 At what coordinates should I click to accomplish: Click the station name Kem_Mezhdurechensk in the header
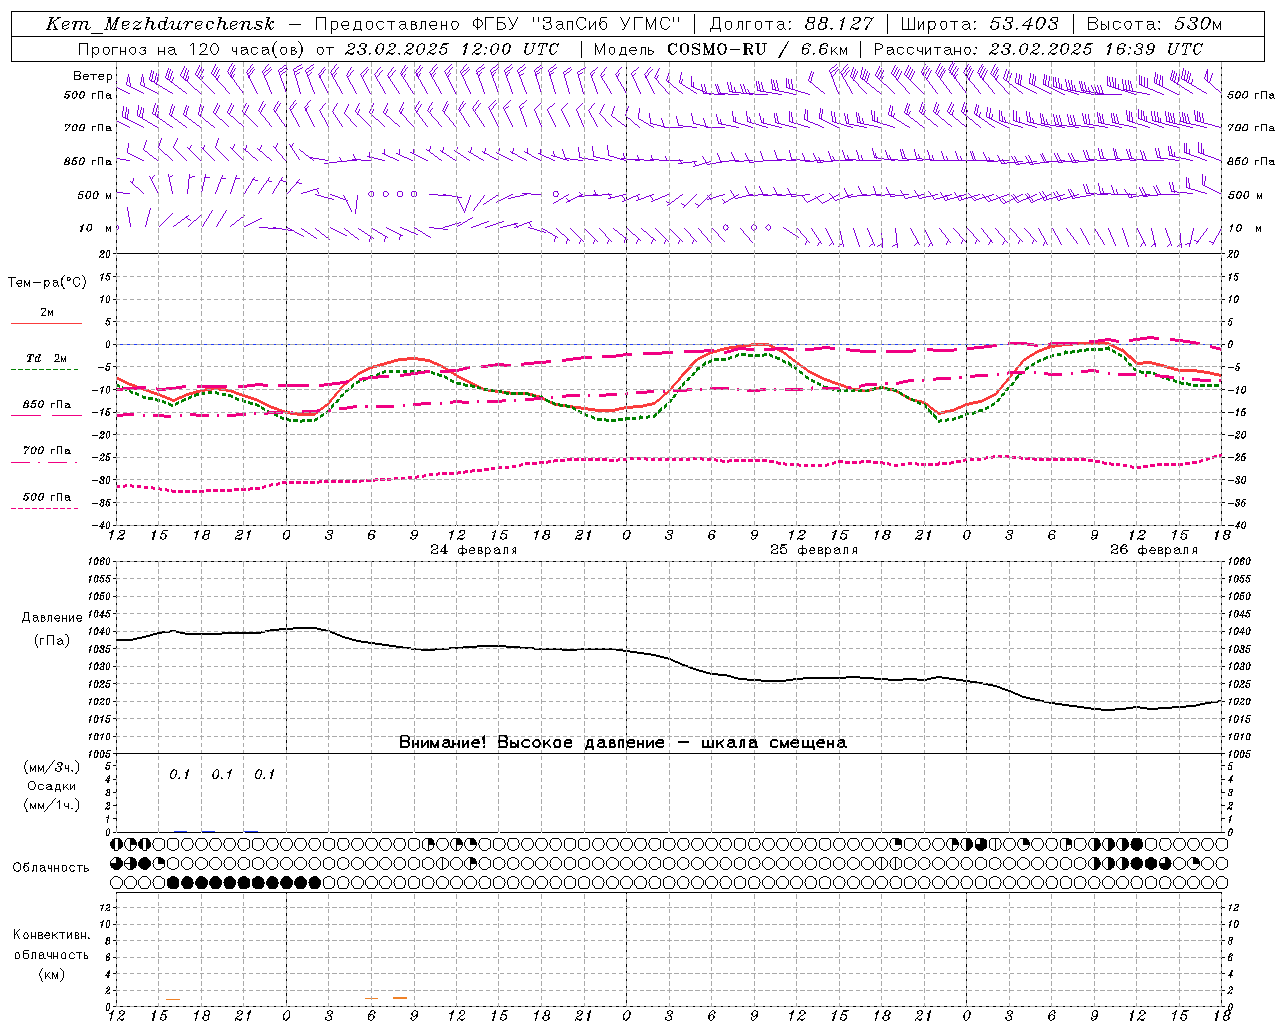(160, 24)
